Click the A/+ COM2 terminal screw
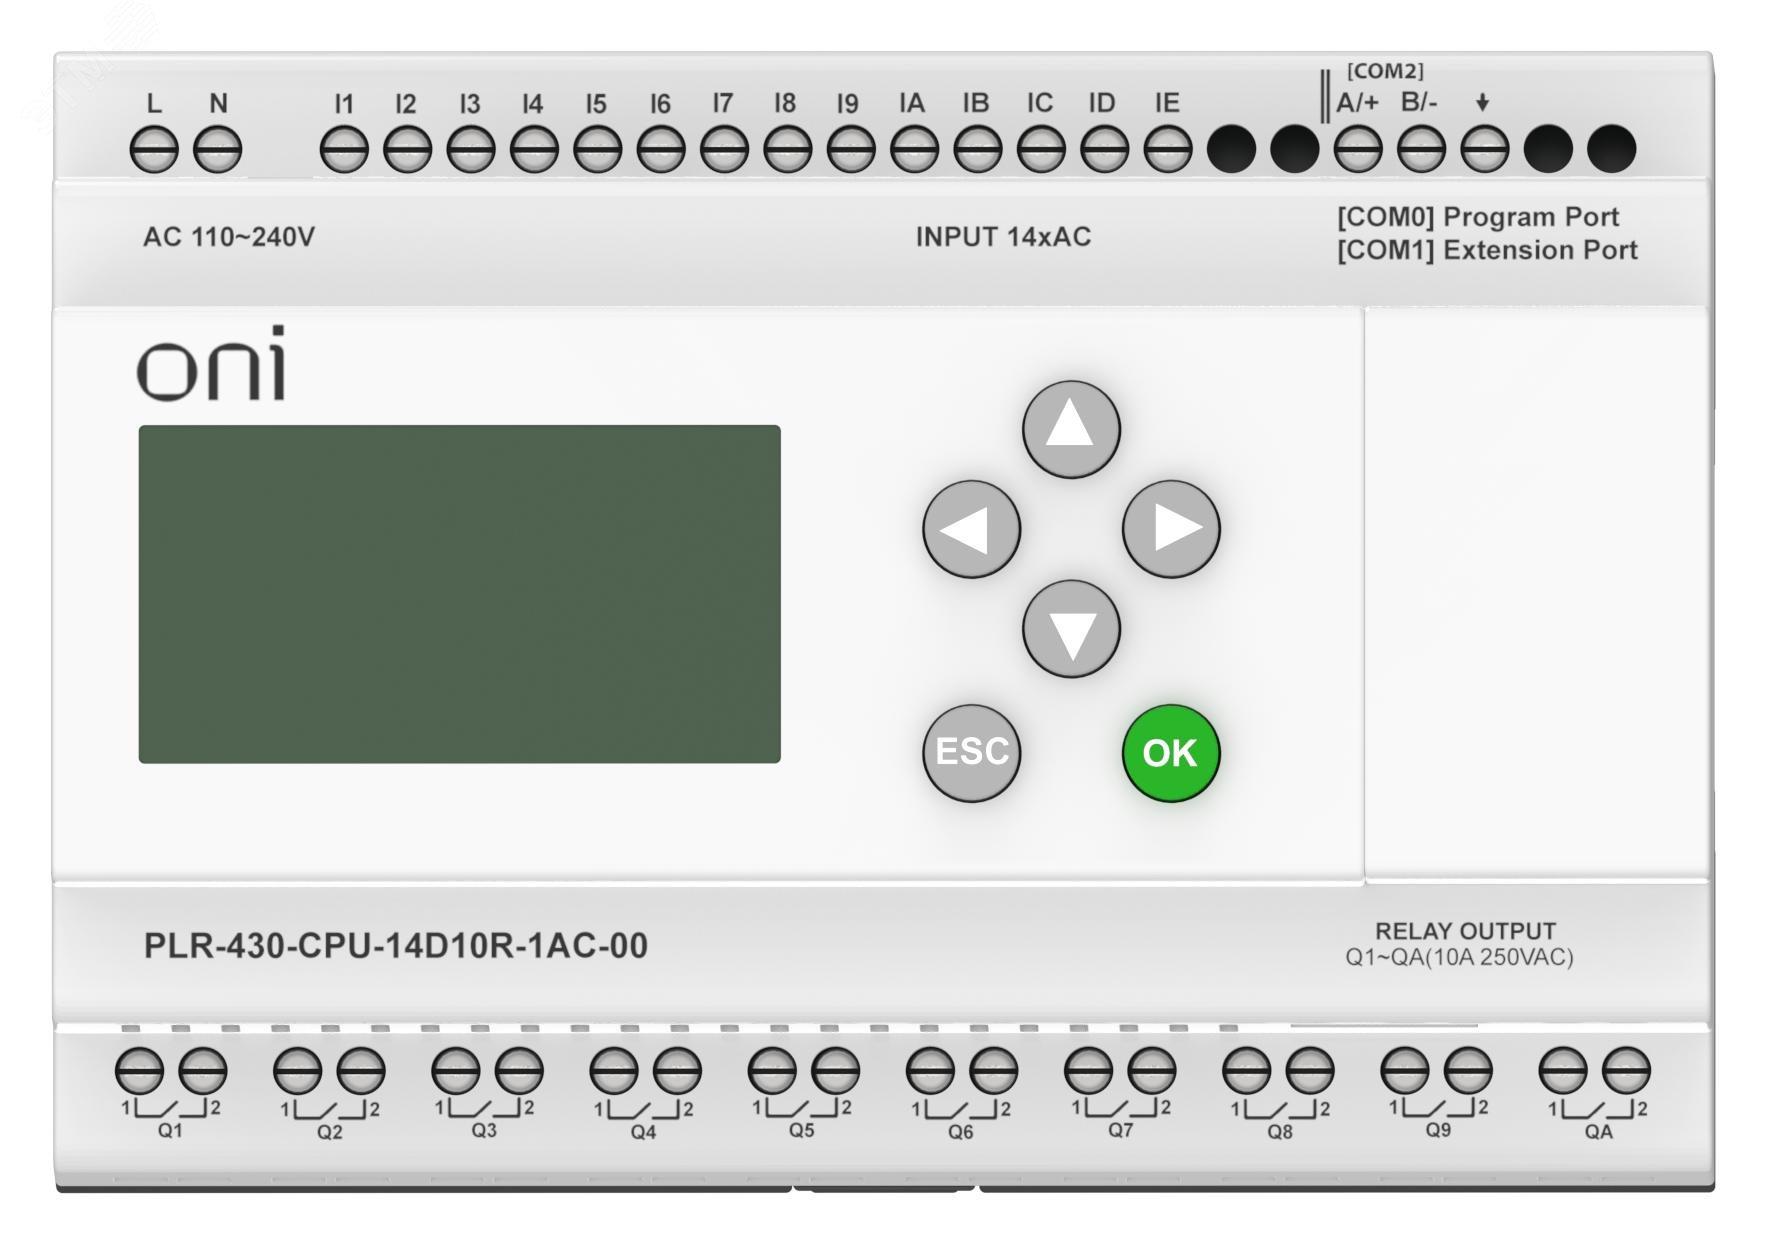 1358,150
